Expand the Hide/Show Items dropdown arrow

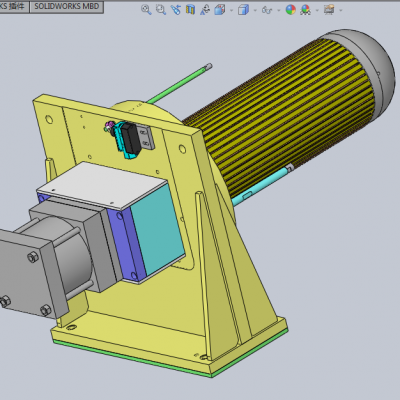point(279,10)
